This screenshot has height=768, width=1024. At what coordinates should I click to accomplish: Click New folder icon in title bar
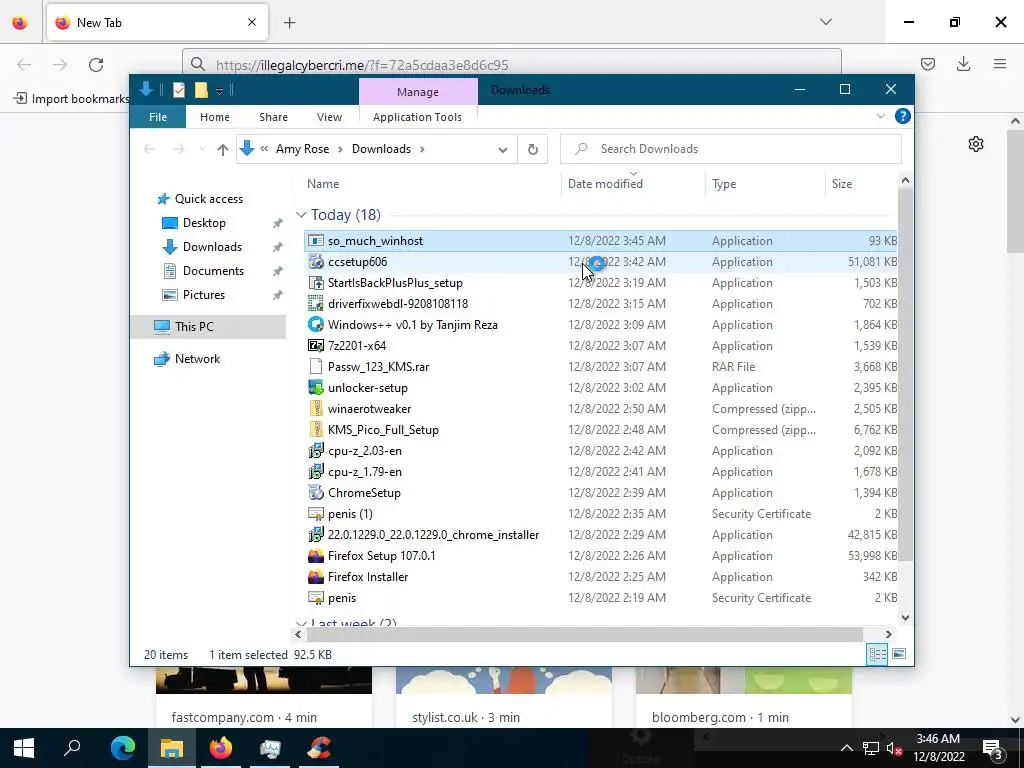click(201, 90)
